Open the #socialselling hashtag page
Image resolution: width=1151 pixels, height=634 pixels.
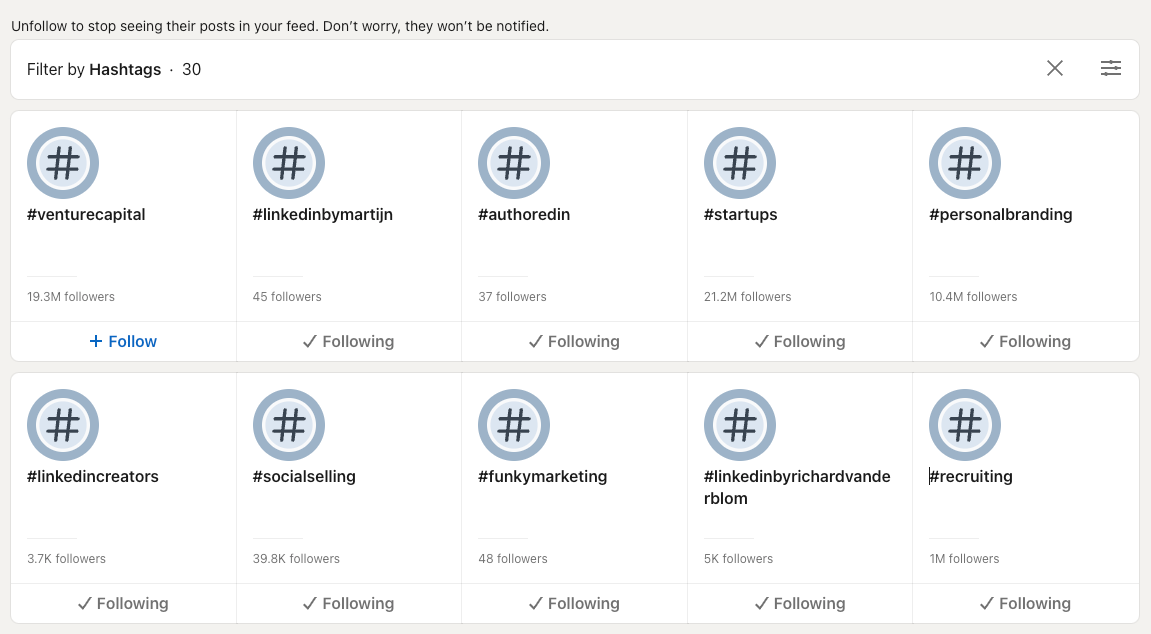point(304,476)
